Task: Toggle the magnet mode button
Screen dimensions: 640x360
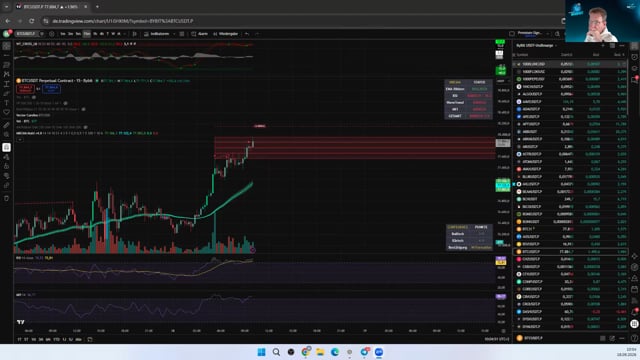Action: click(x=7, y=147)
